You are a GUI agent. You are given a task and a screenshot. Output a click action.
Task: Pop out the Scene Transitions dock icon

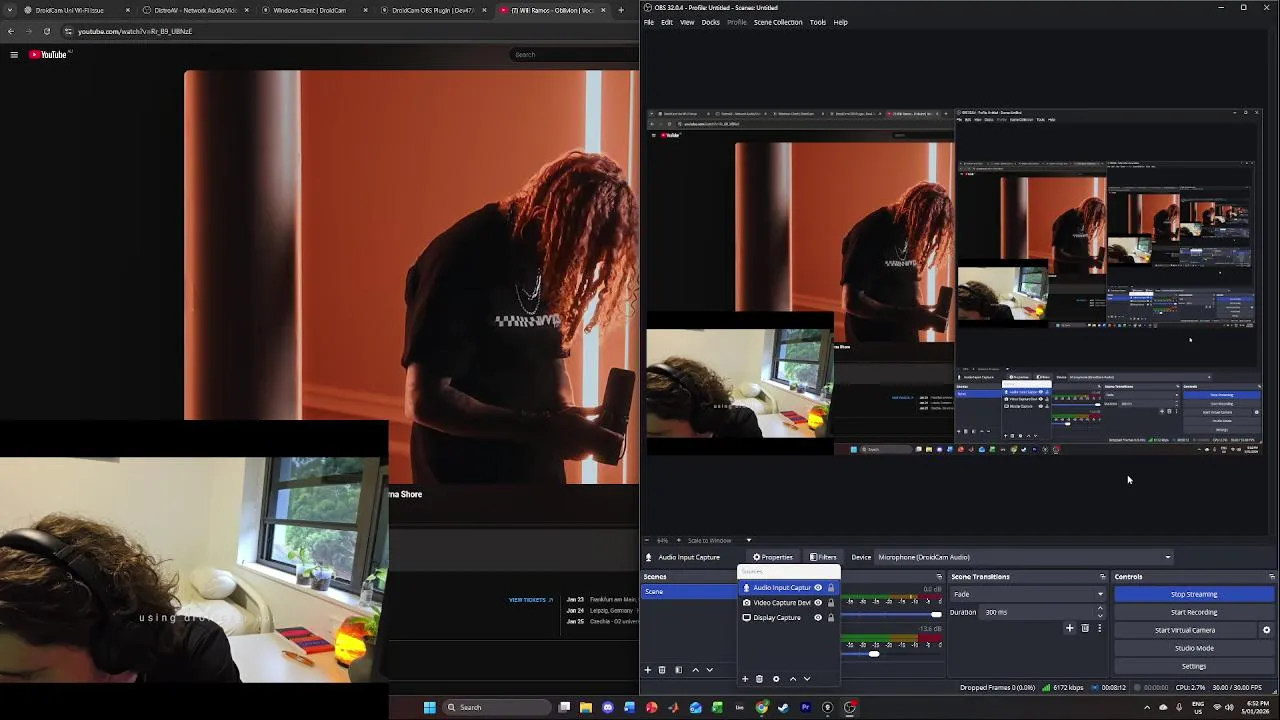tap(1102, 577)
